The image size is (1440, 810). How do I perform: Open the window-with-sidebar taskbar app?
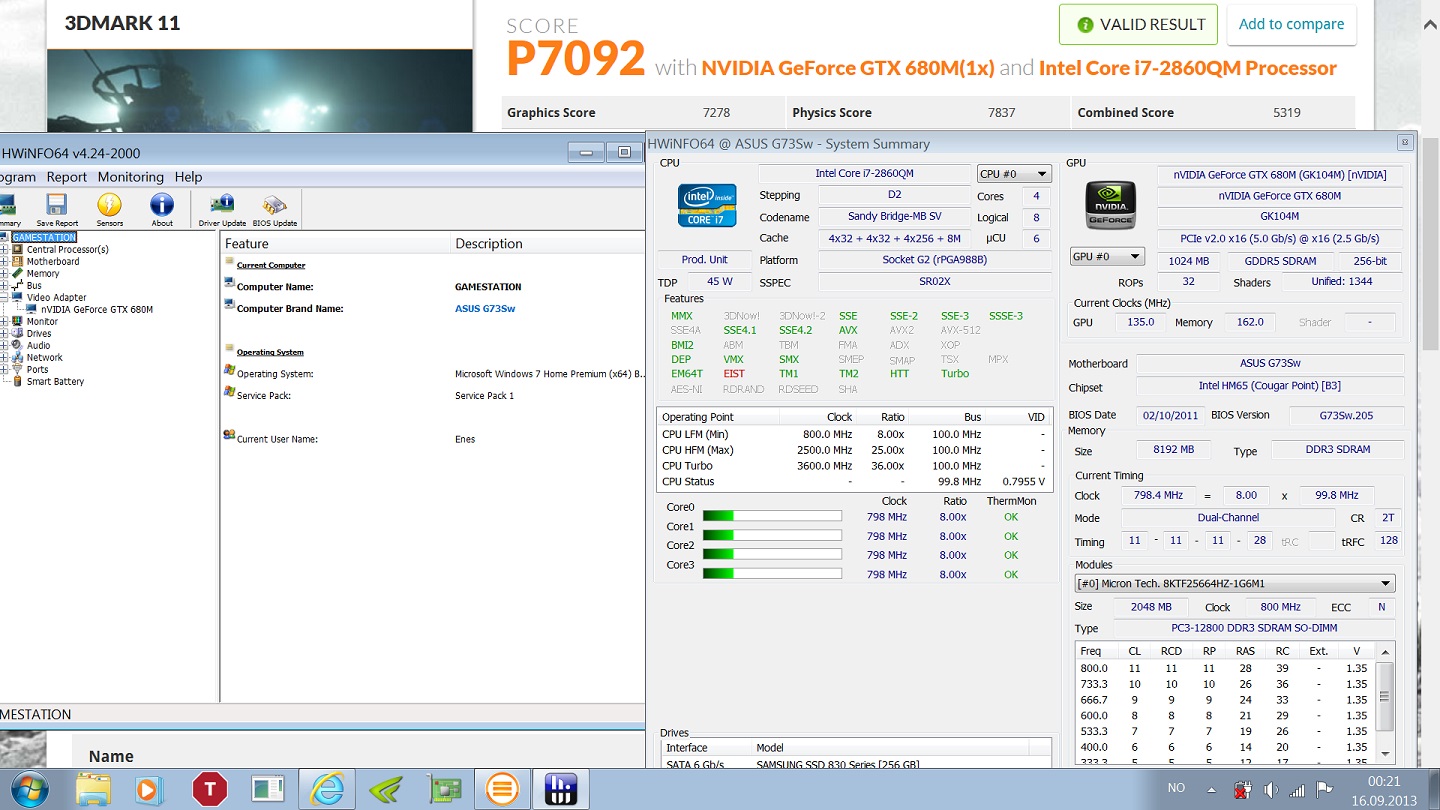pyautogui.click(x=268, y=790)
